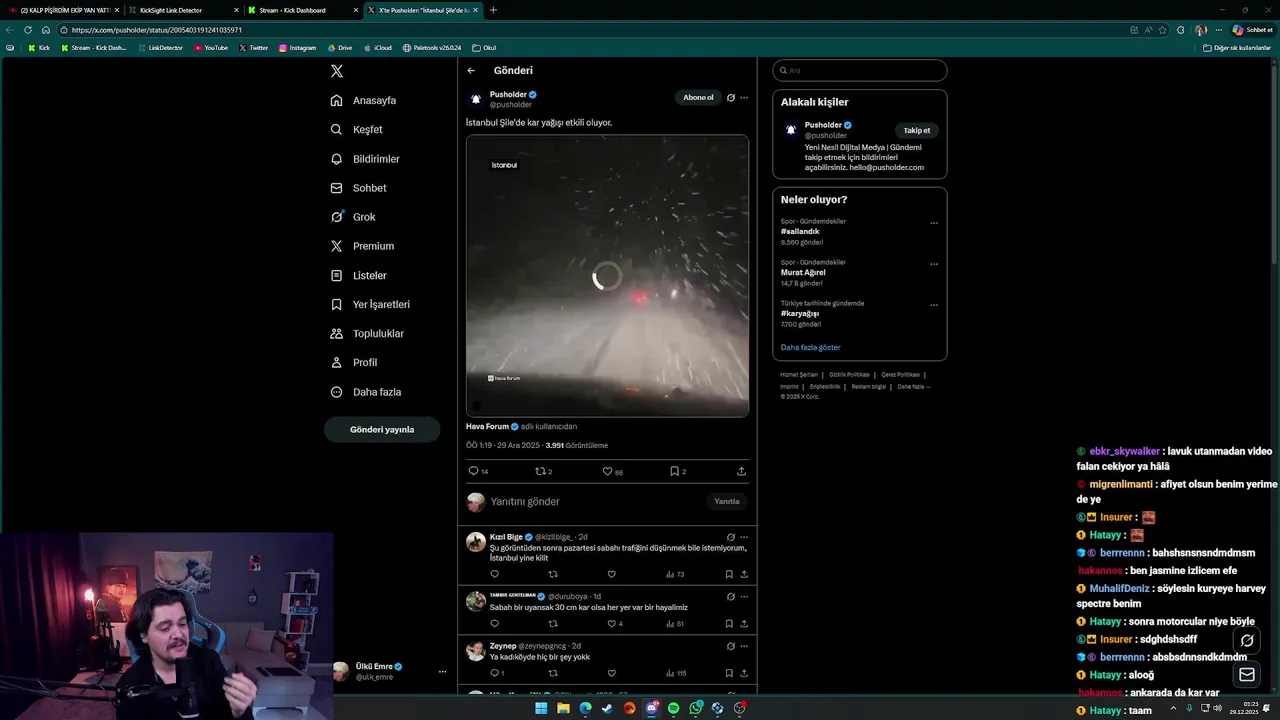Open more options on Zeynep's reply
Image resolution: width=1280 pixels, height=720 pixels.
click(x=744, y=646)
